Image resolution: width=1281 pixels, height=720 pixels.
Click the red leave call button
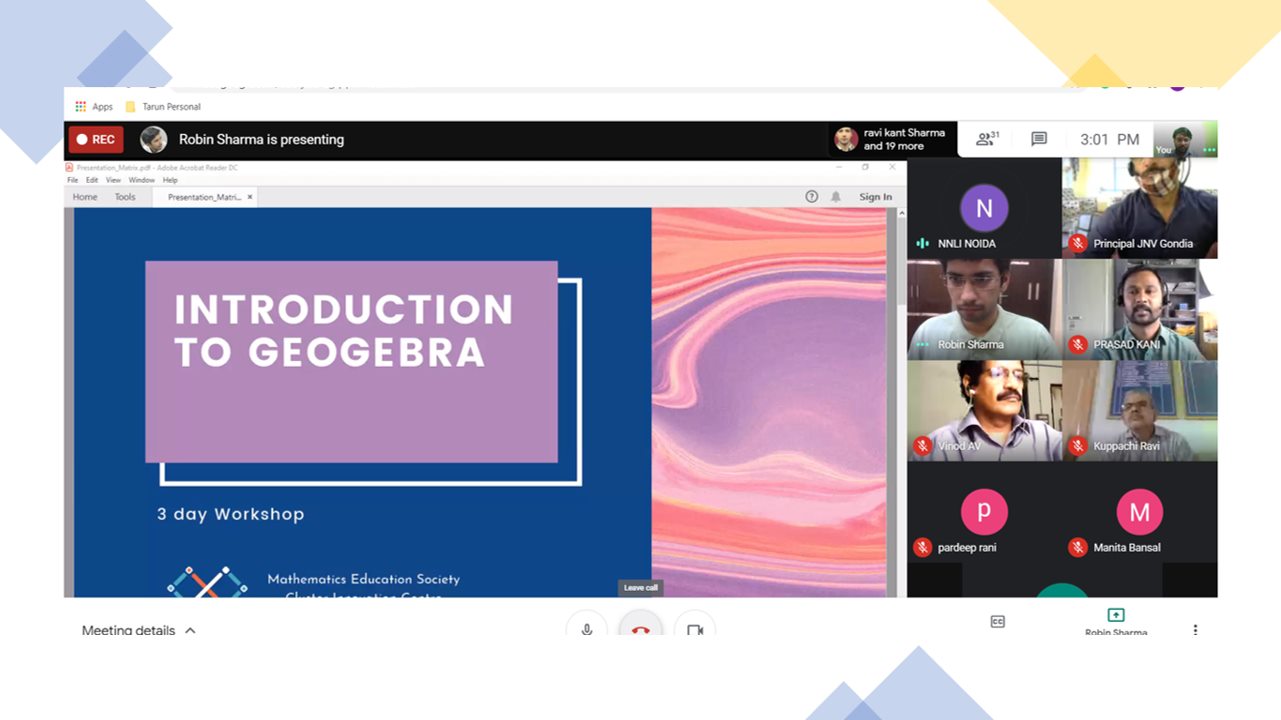pos(641,628)
